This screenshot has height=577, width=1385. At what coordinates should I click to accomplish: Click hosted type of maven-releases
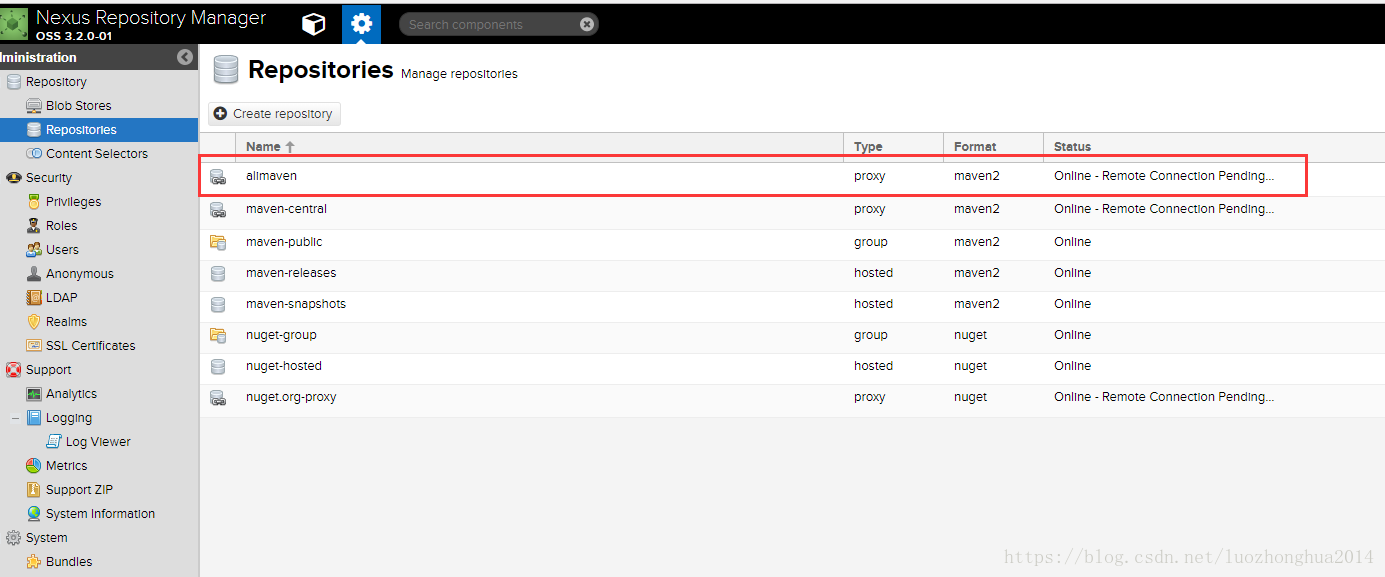[873, 273]
